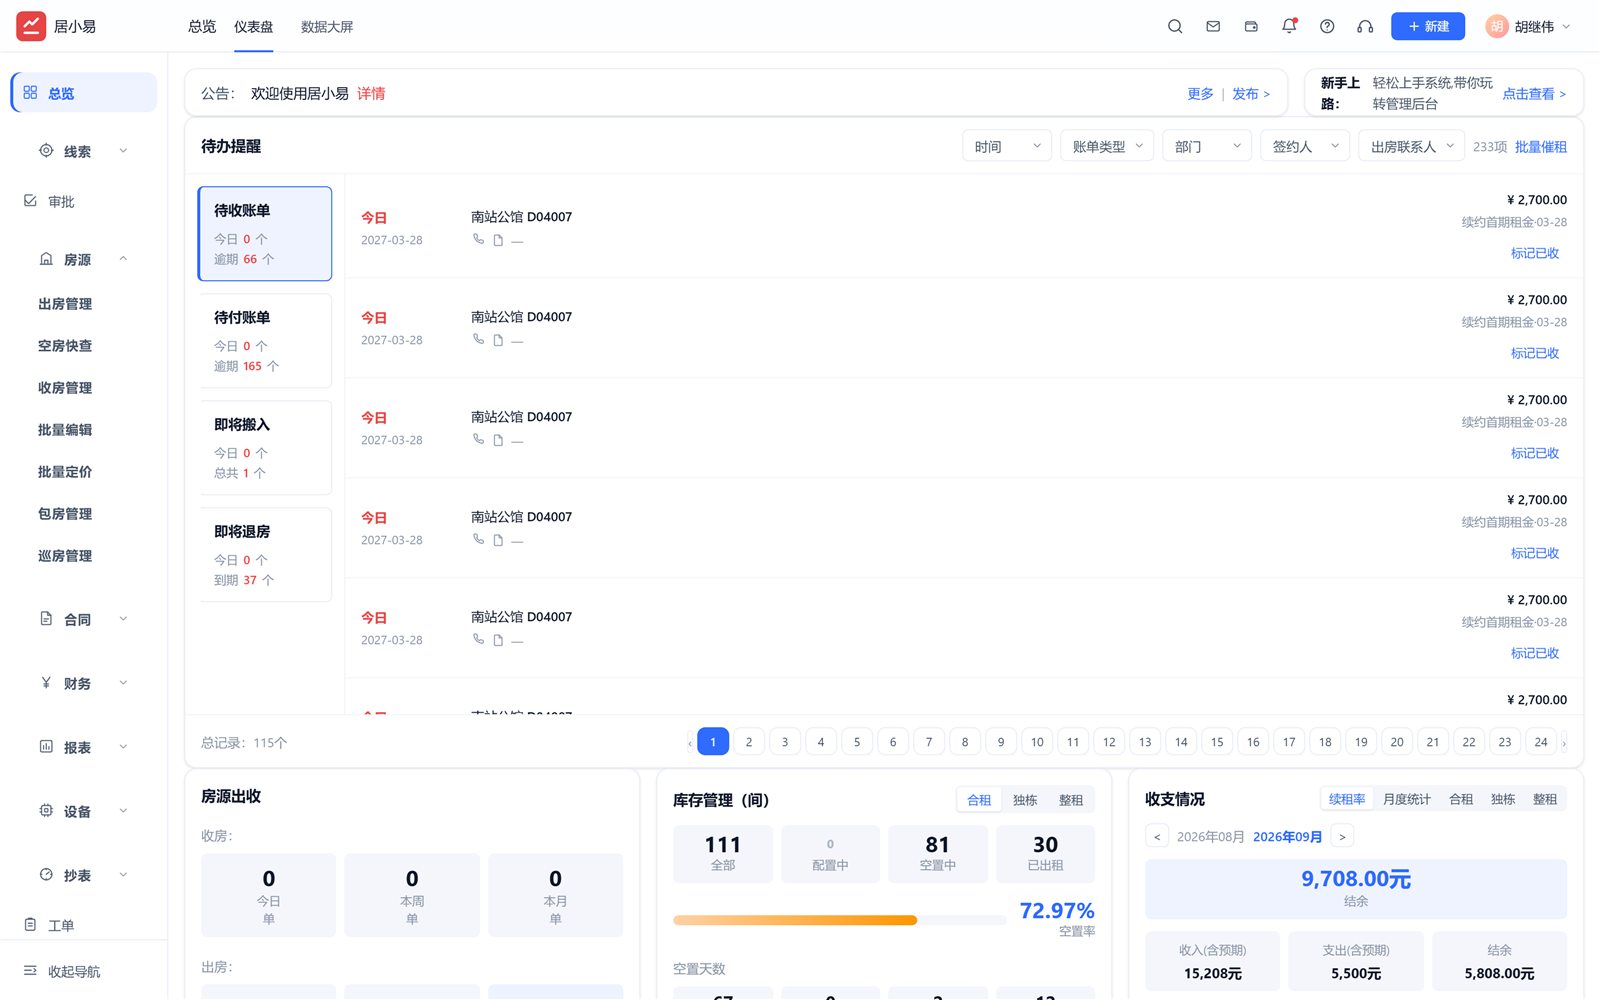Click the help question mark icon
Viewport: 1600px width, 1000px height.
pyautogui.click(x=1327, y=27)
